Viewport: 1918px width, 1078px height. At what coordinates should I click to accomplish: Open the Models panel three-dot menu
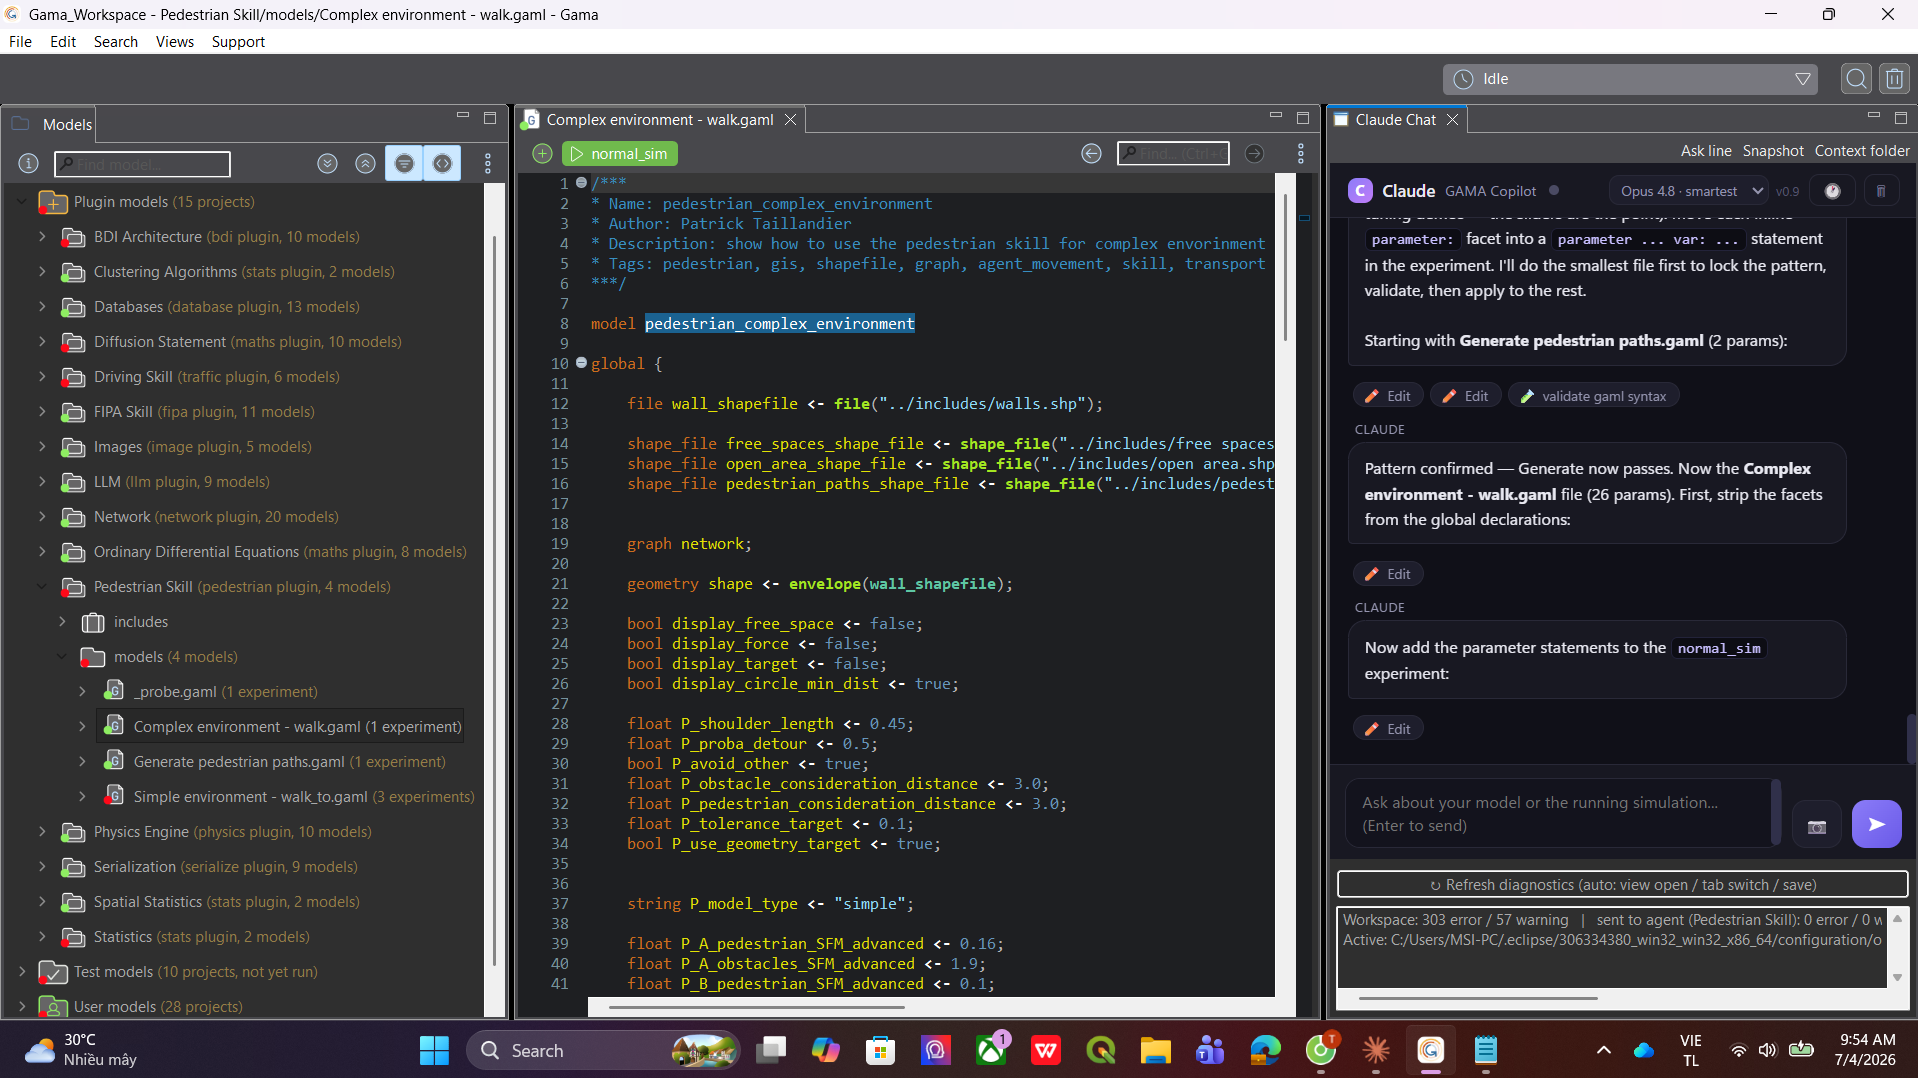(x=488, y=164)
